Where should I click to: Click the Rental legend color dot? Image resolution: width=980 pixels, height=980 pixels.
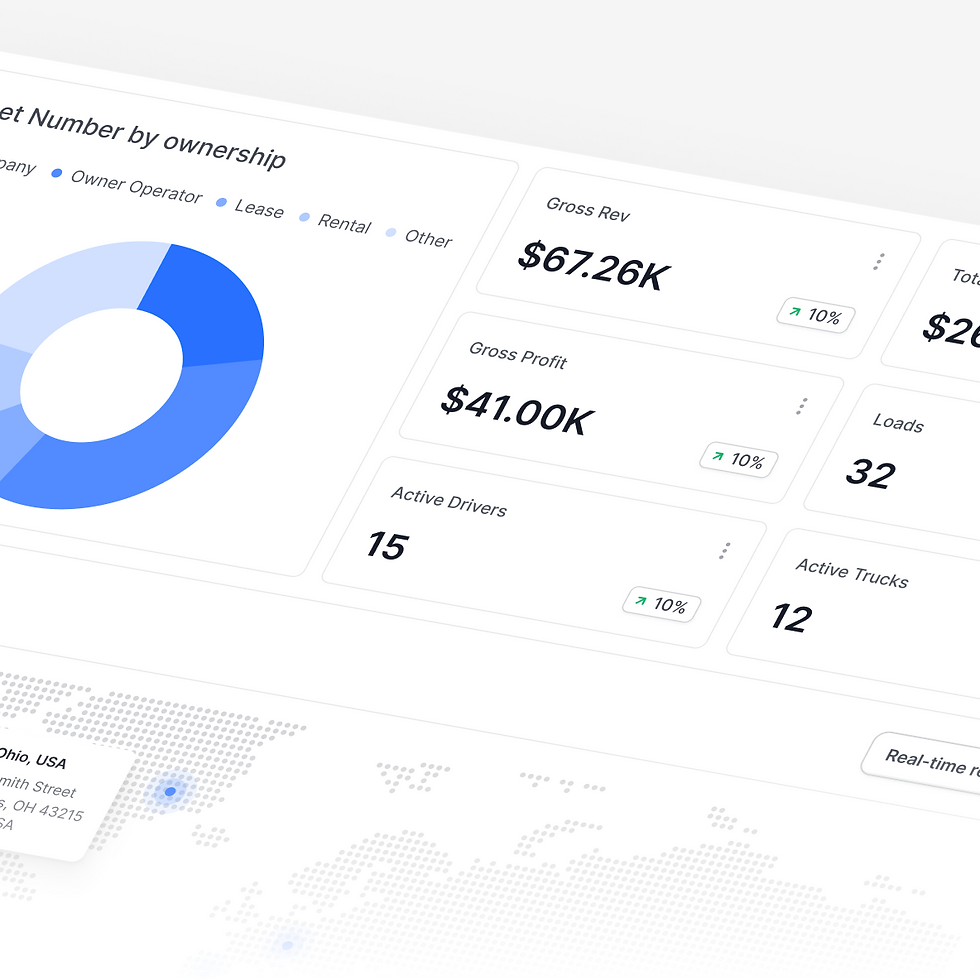coord(304,217)
